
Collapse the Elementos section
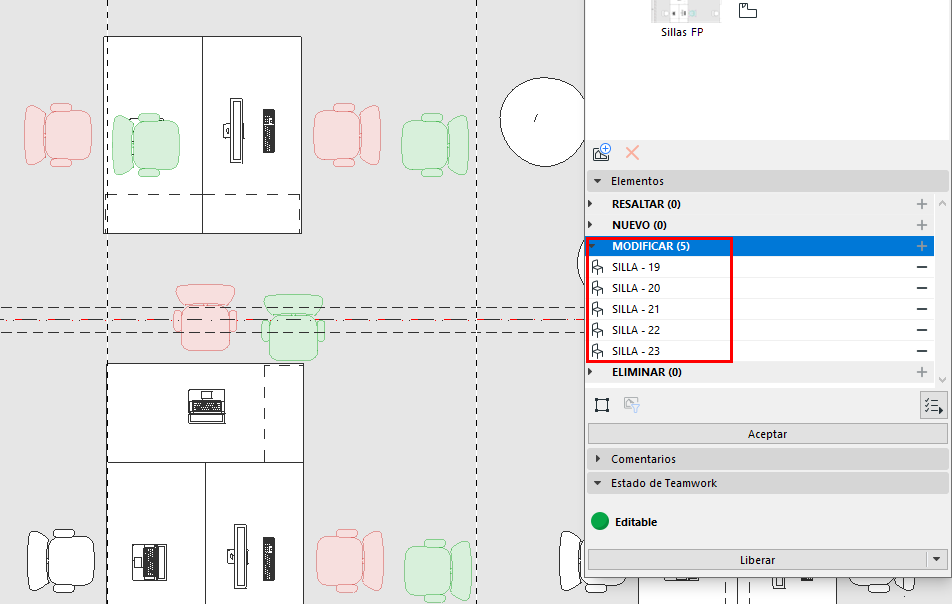pyautogui.click(x=597, y=181)
